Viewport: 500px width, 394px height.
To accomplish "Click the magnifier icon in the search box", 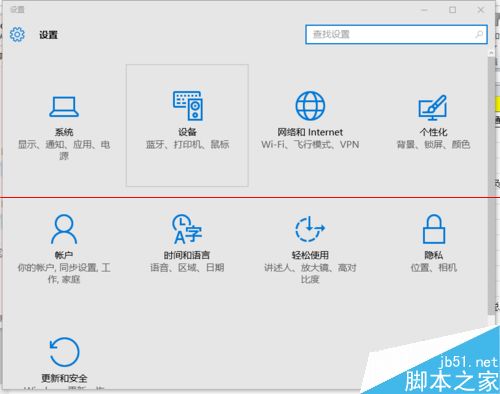I will (479, 34).
